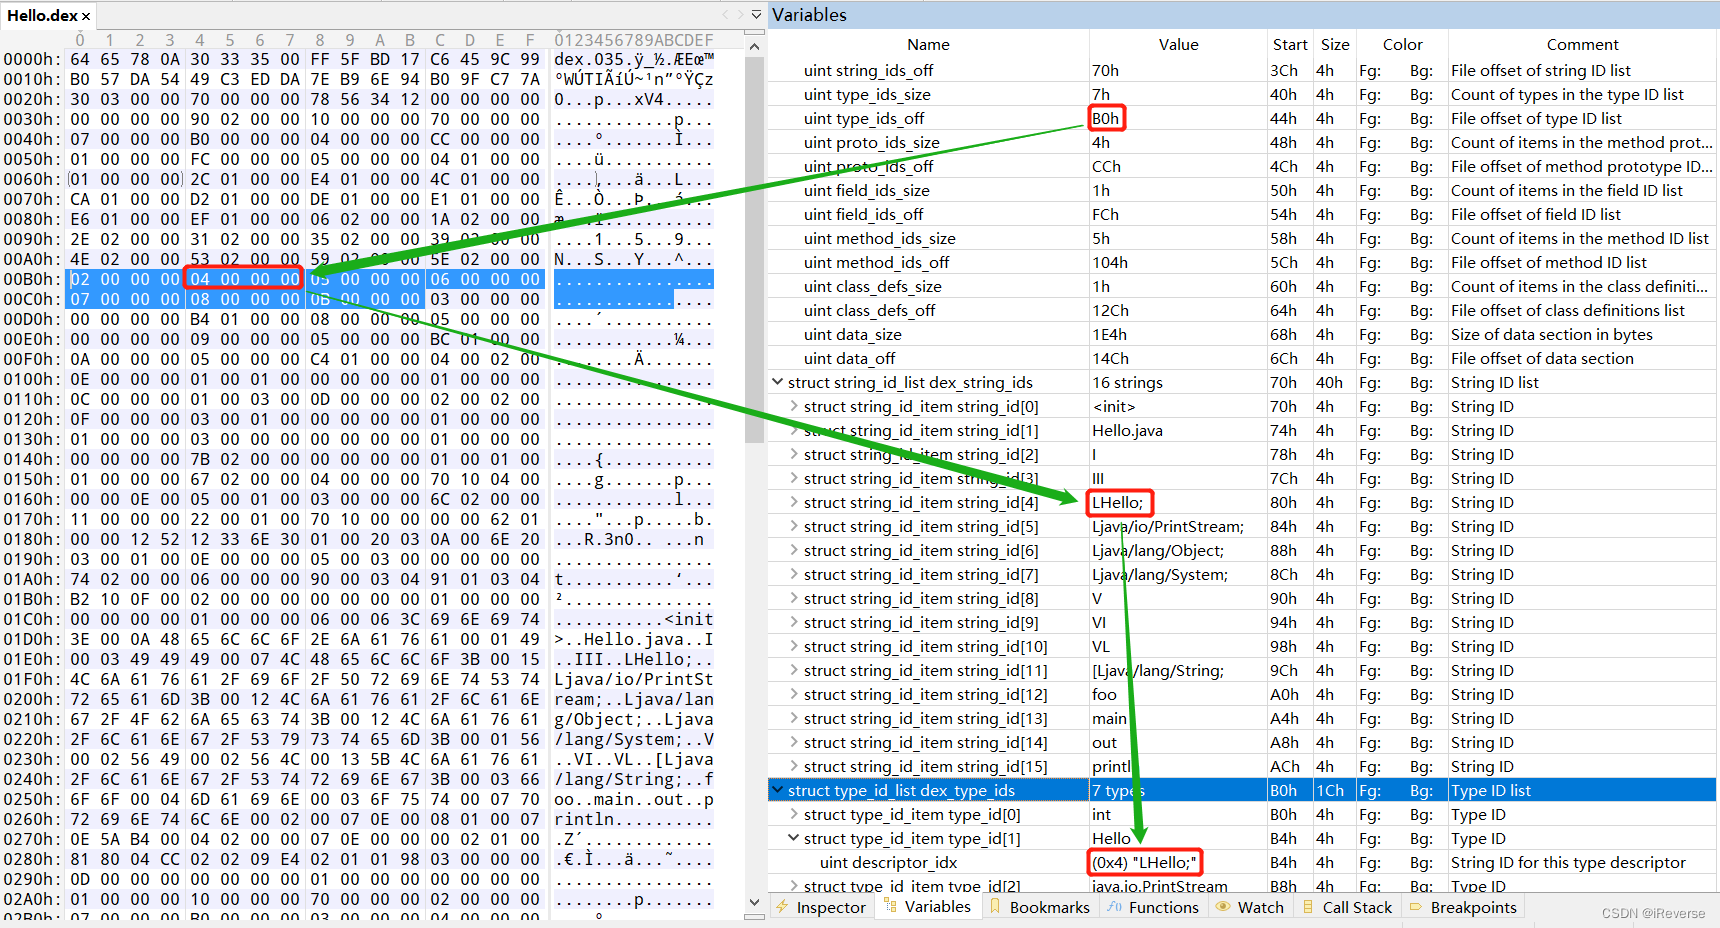
Task: Select the uint string_ids_off row
Action: 1242,70
